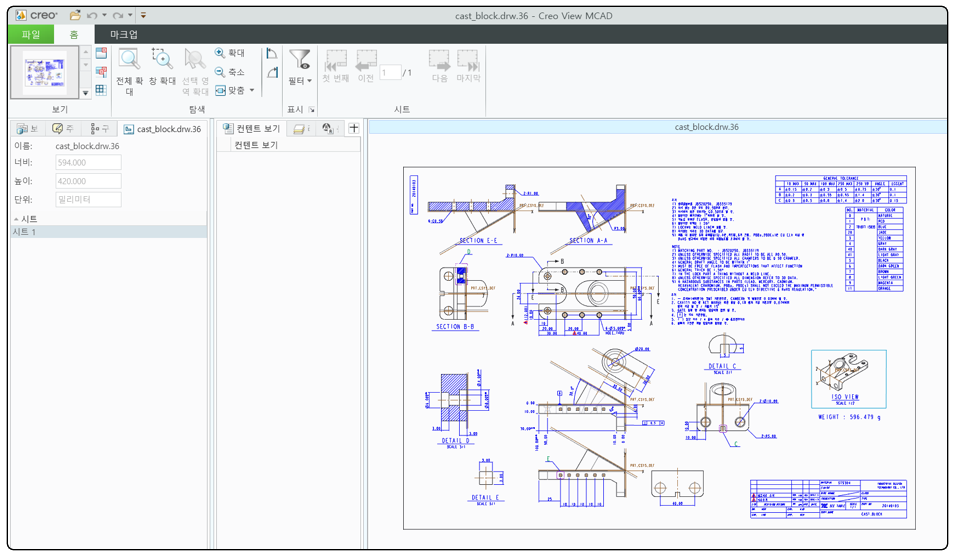Expand the view gallery with the bottom arrow

[x=86, y=93]
